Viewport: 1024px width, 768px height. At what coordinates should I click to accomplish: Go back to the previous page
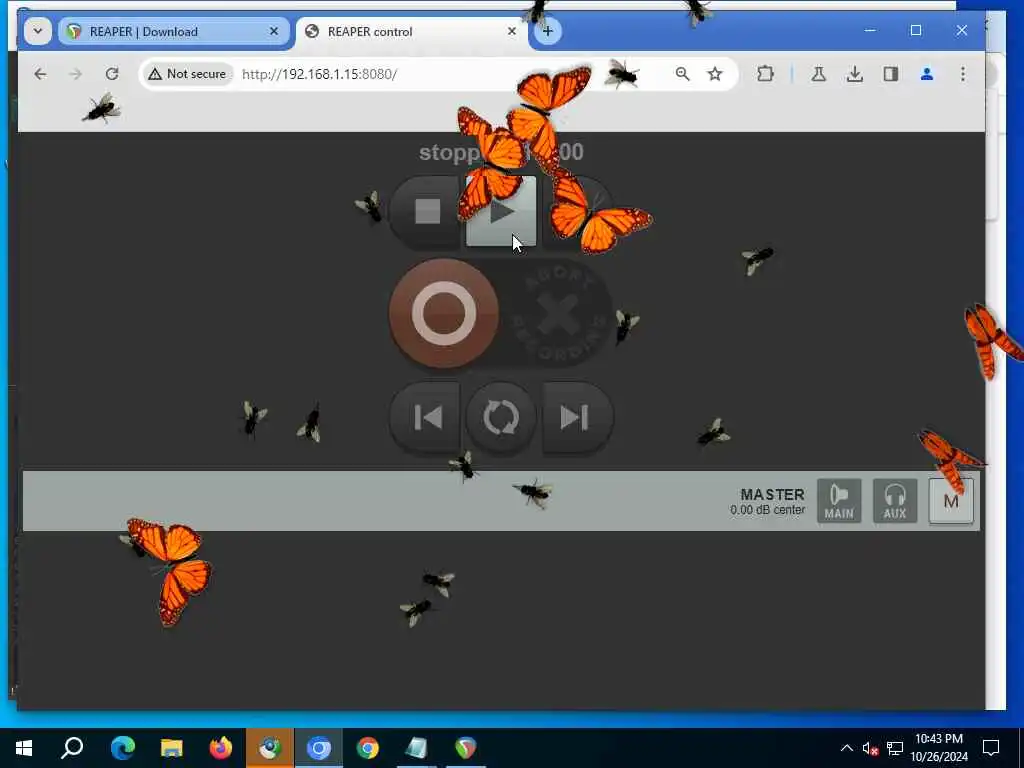pyautogui.click(x=40, y=74)
